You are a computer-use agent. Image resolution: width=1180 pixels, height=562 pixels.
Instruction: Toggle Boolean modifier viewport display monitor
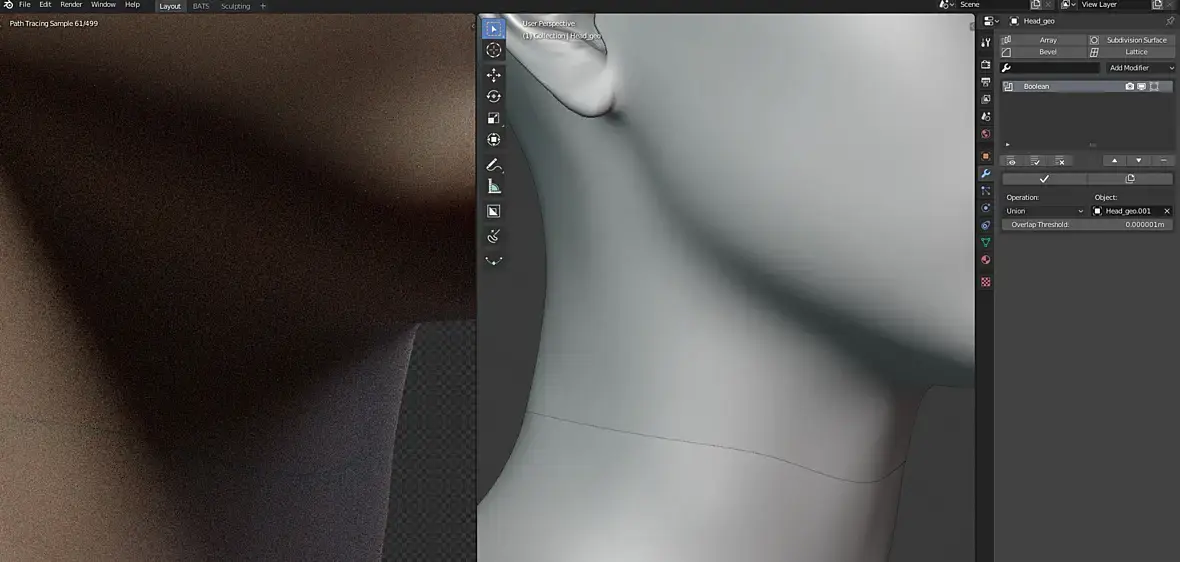(1142, 87)
